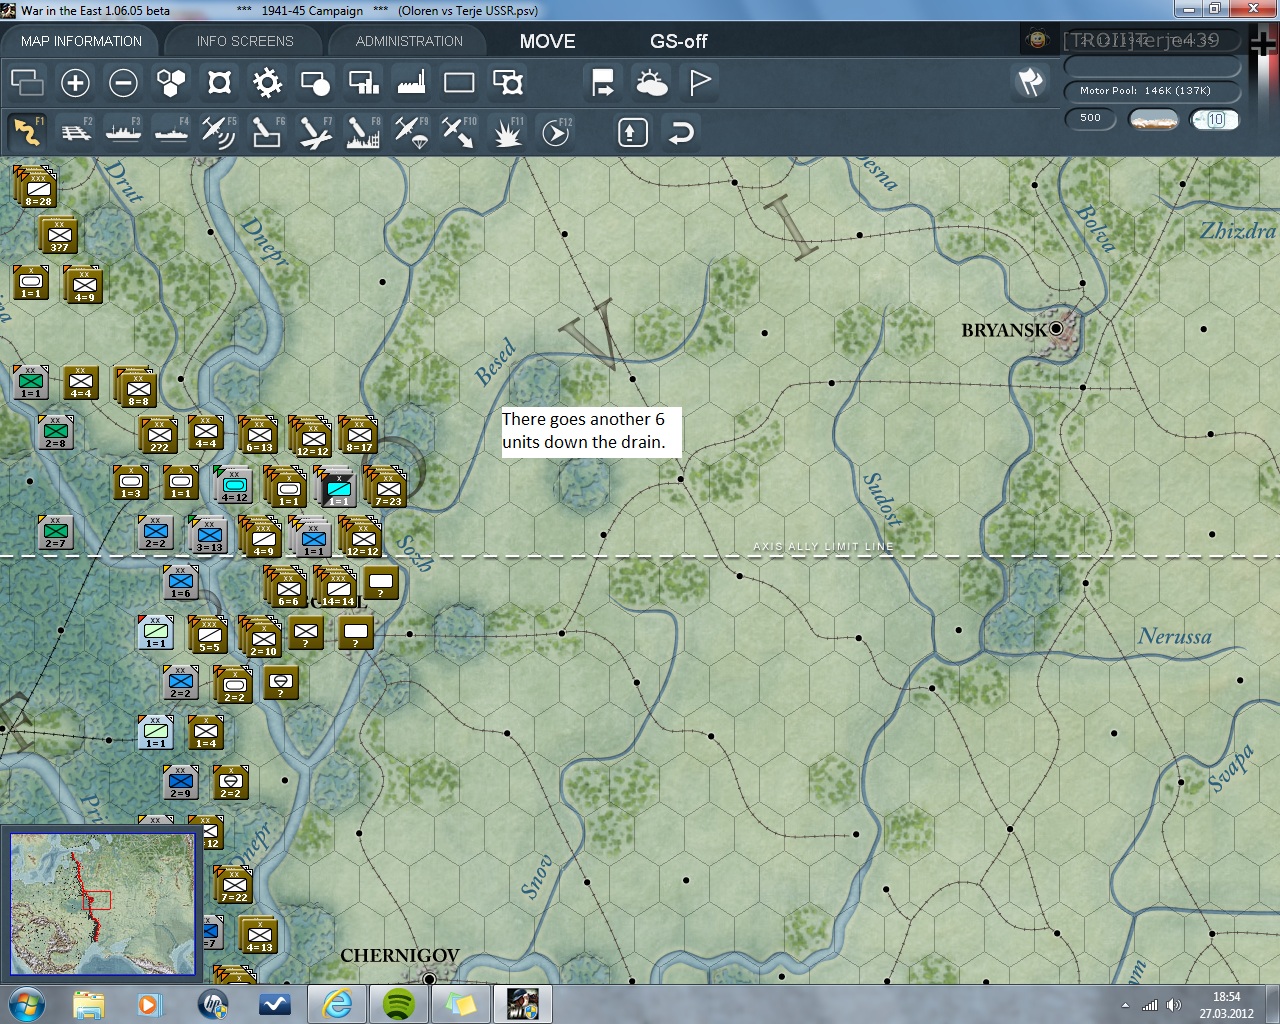Image resolution: width=1280 pixels, height=1024 pixels.
Task: Click the gear cog toolbar icon
Action: pyautogui.click(x=267, y=83)
